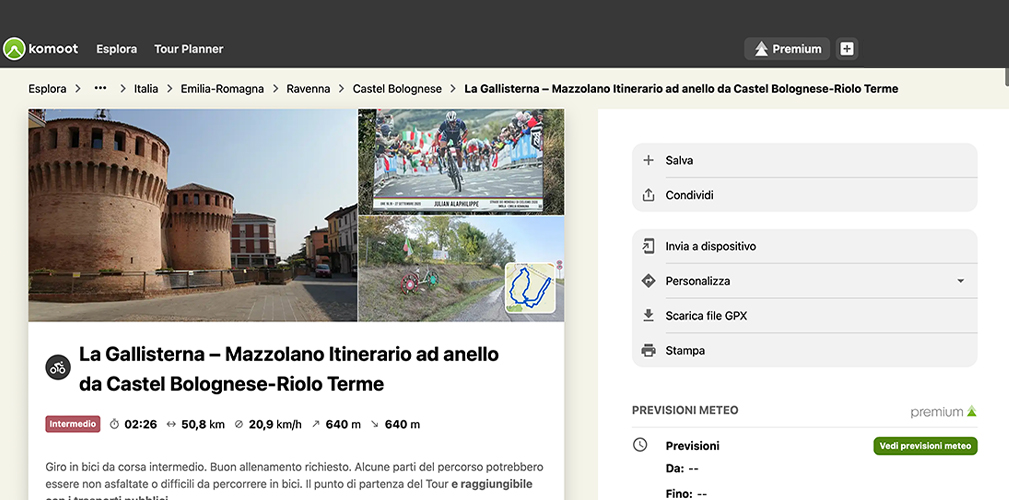Click the komoot logo icon
Image resolution: width=1009 pixels, height=500 pixels.
tap(15, 49)
